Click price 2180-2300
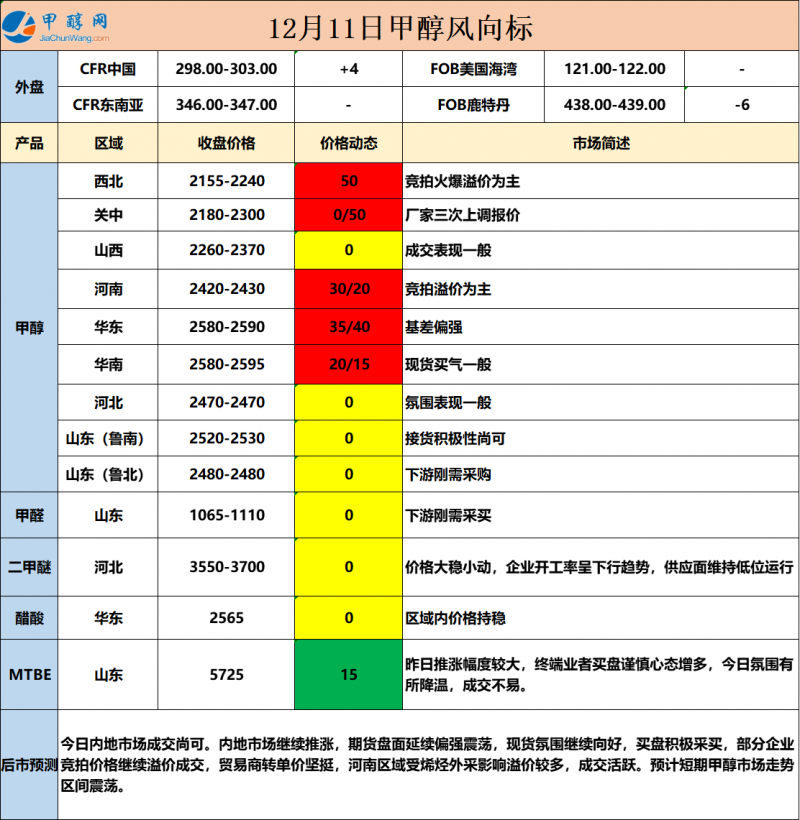800x820 pixels. pyautogui.click(x=227, y=215)
